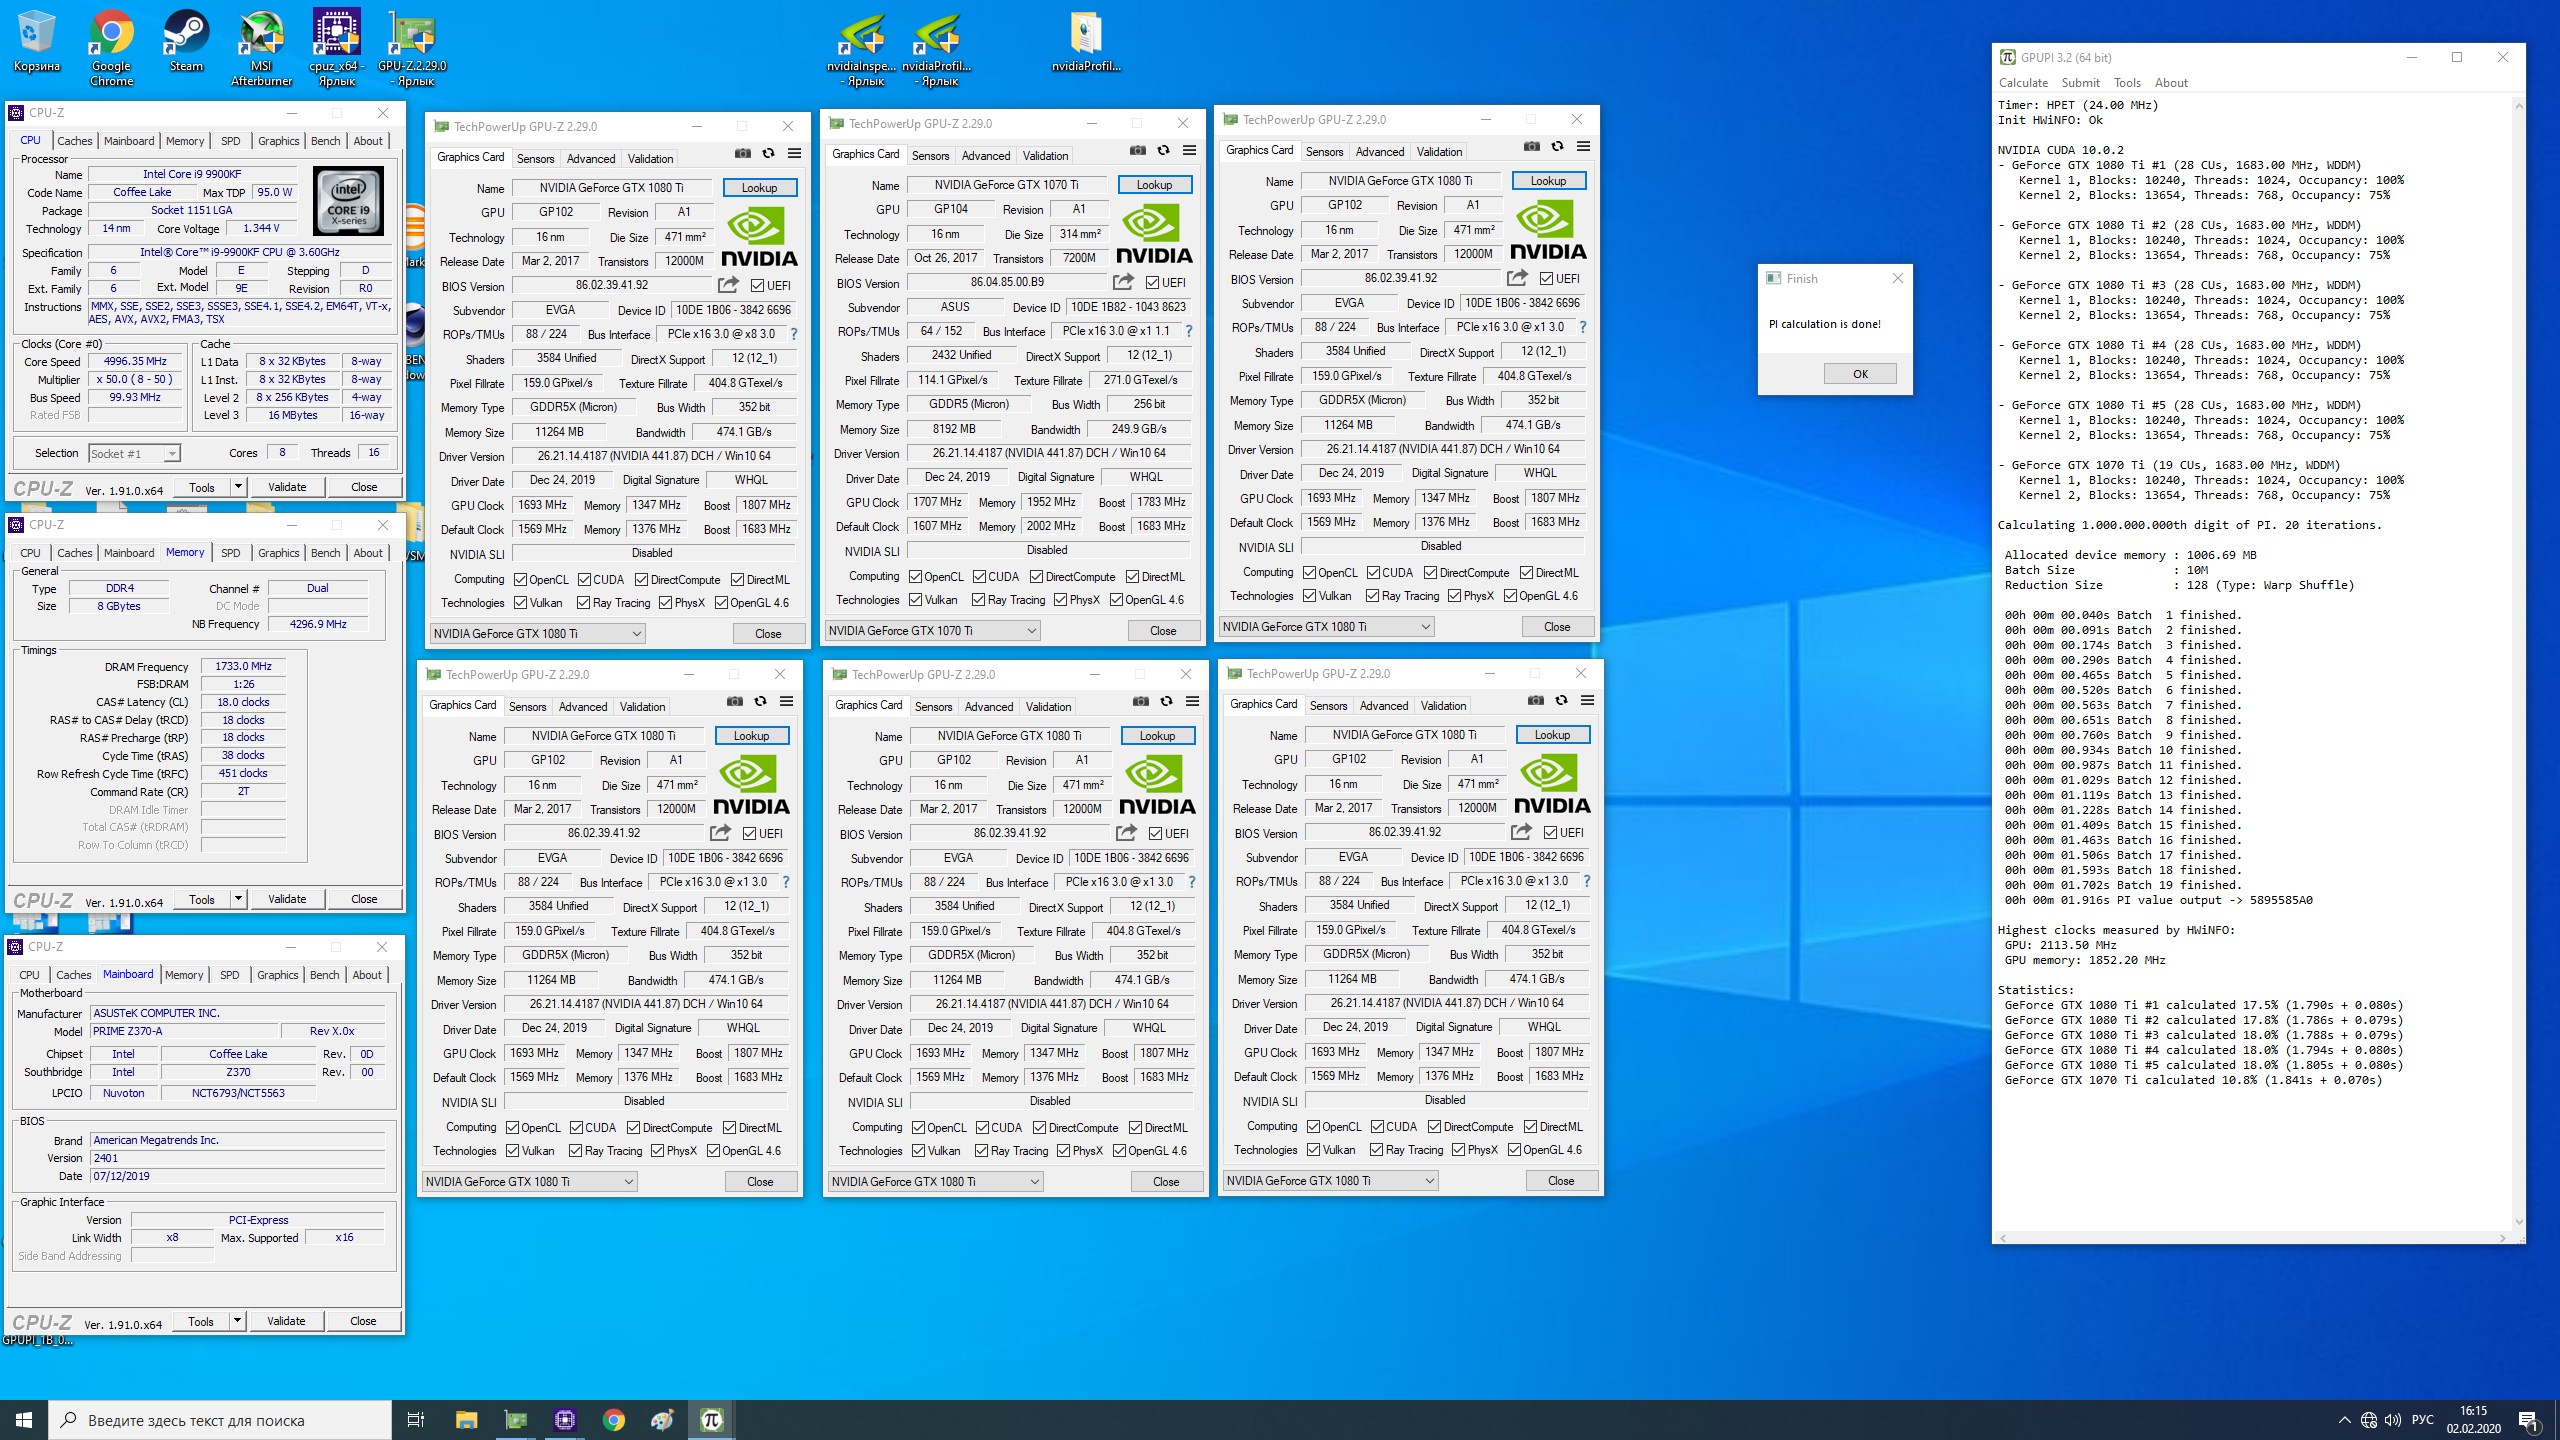The height and width of the screenshot is (1440, 2560).
Task: Open Sensors tab in top-left GPU-Z window
Action: pos(535,159)
